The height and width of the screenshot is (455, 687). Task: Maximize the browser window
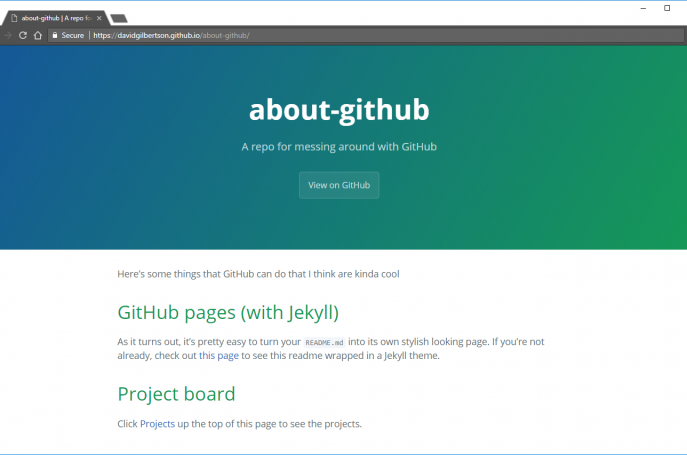667,8
